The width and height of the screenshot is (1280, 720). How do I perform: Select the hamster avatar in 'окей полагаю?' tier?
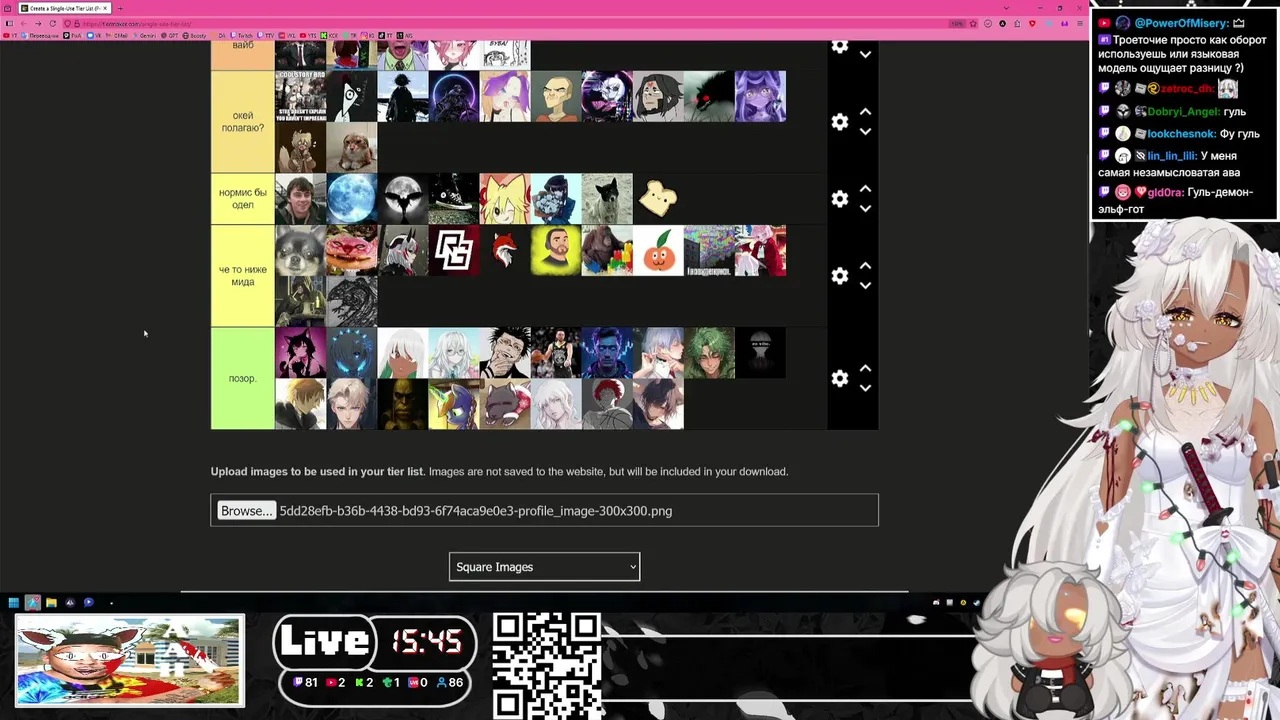[x=351, y=147]
